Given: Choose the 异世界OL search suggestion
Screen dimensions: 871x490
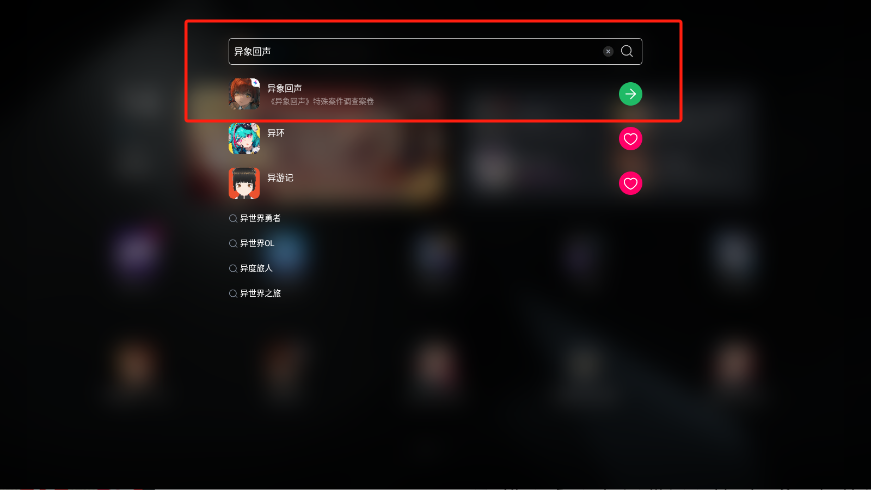Looking at the screenshot, I should [257, 243].
